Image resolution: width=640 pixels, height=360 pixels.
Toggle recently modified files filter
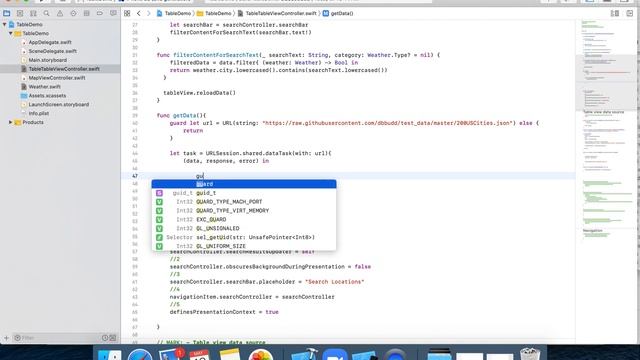pyautogui.click(x=105, y=338)
